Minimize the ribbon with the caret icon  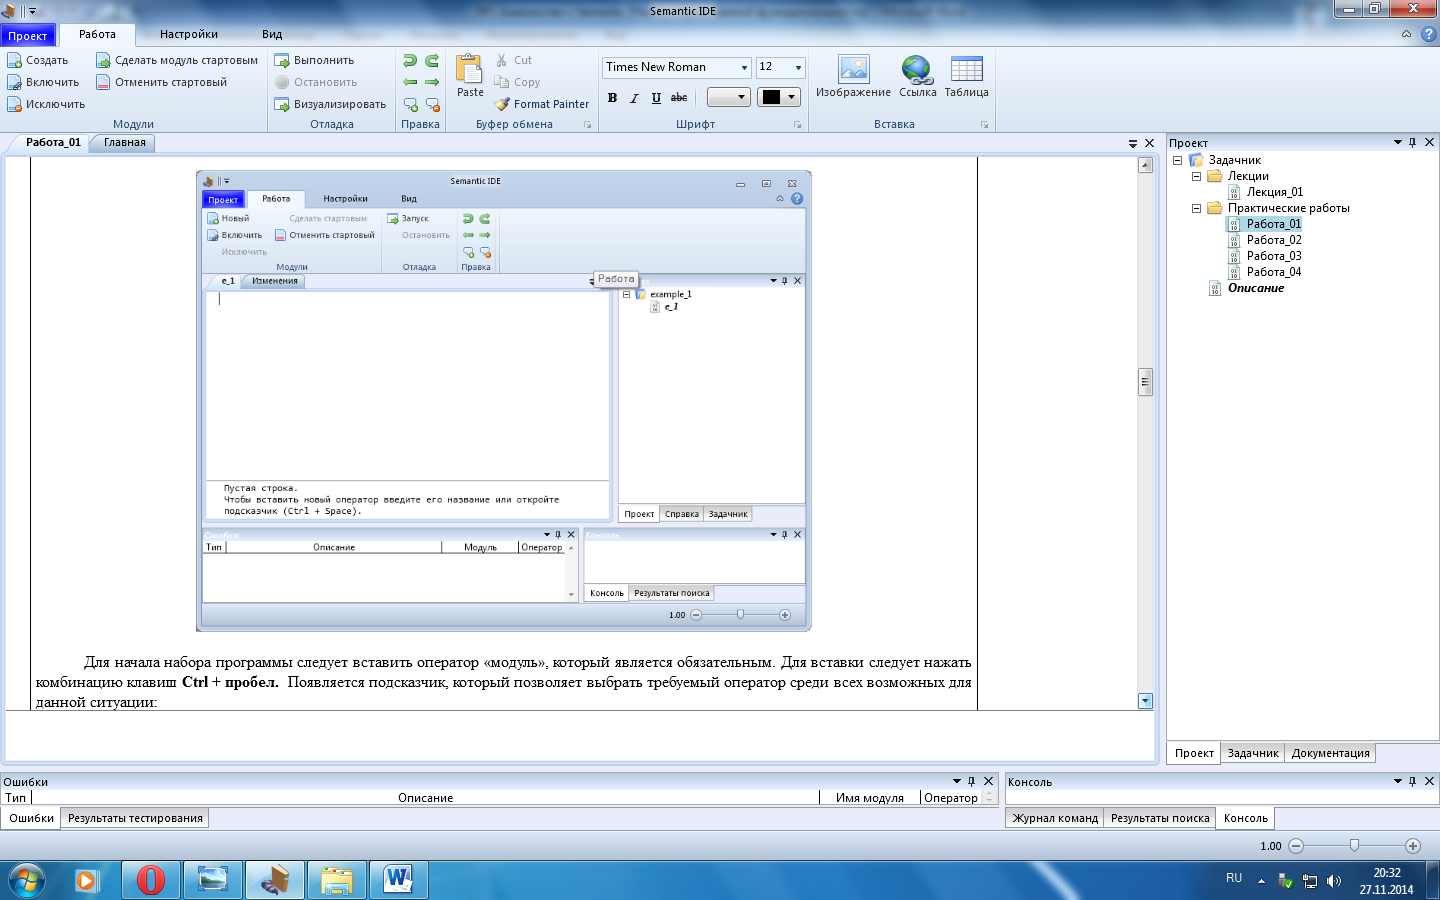(x=1406, y=34)
